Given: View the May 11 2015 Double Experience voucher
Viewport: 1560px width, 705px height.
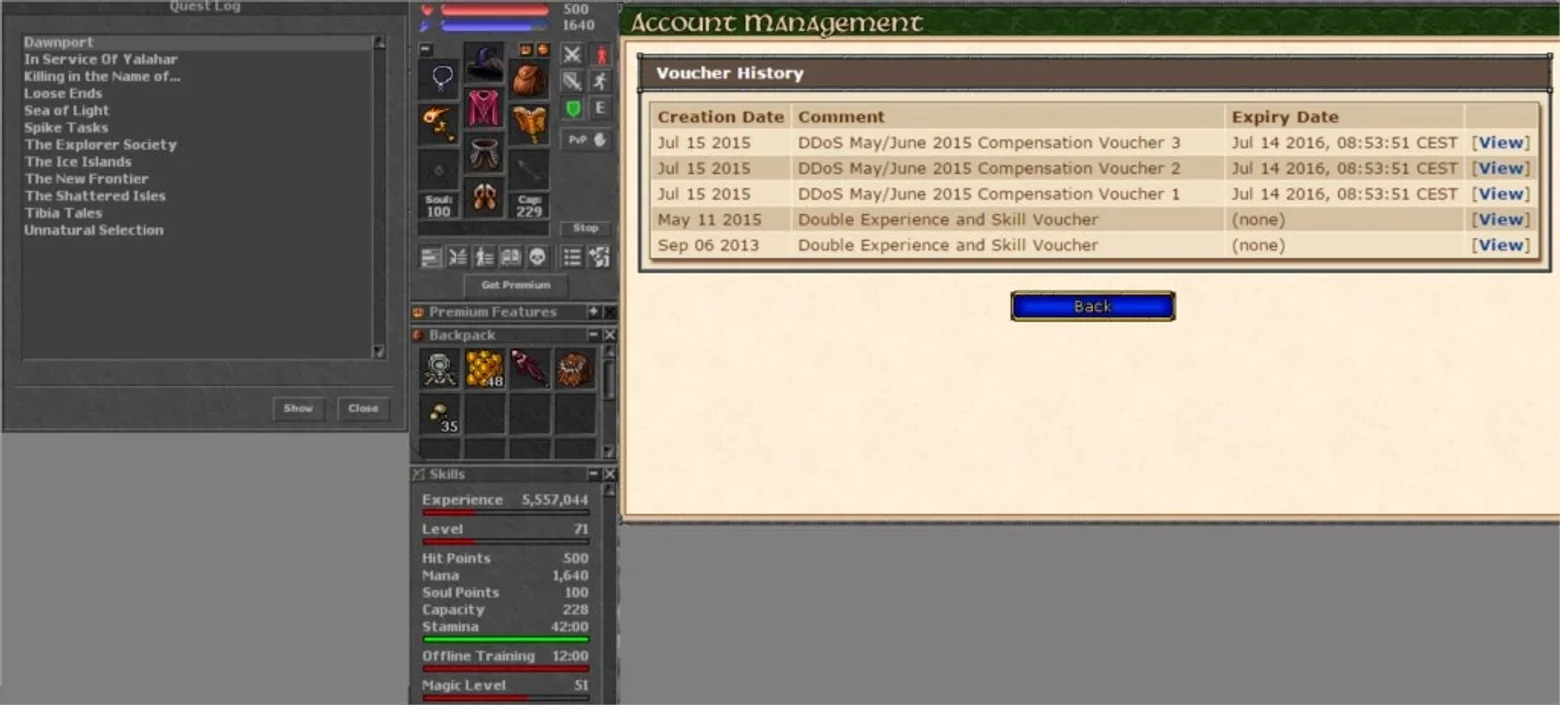Looking at the screenshot, I should [1501, 220].
